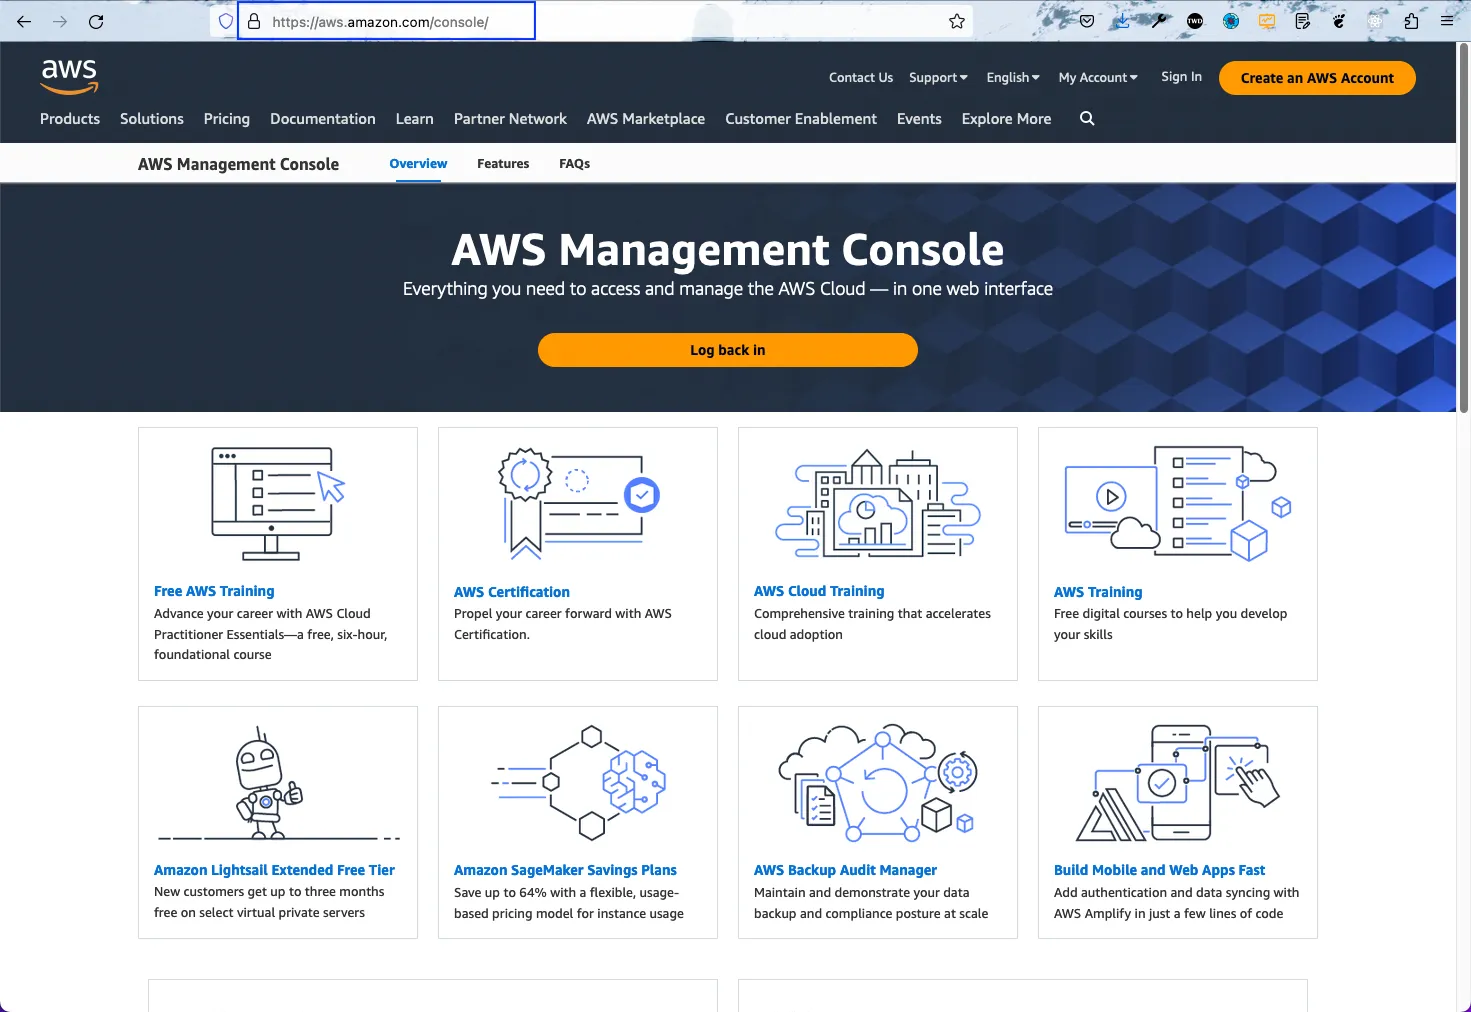Save to Pocket using the Pocket icon
Screen dimensions: 1471x1012
click(1087, 21)
